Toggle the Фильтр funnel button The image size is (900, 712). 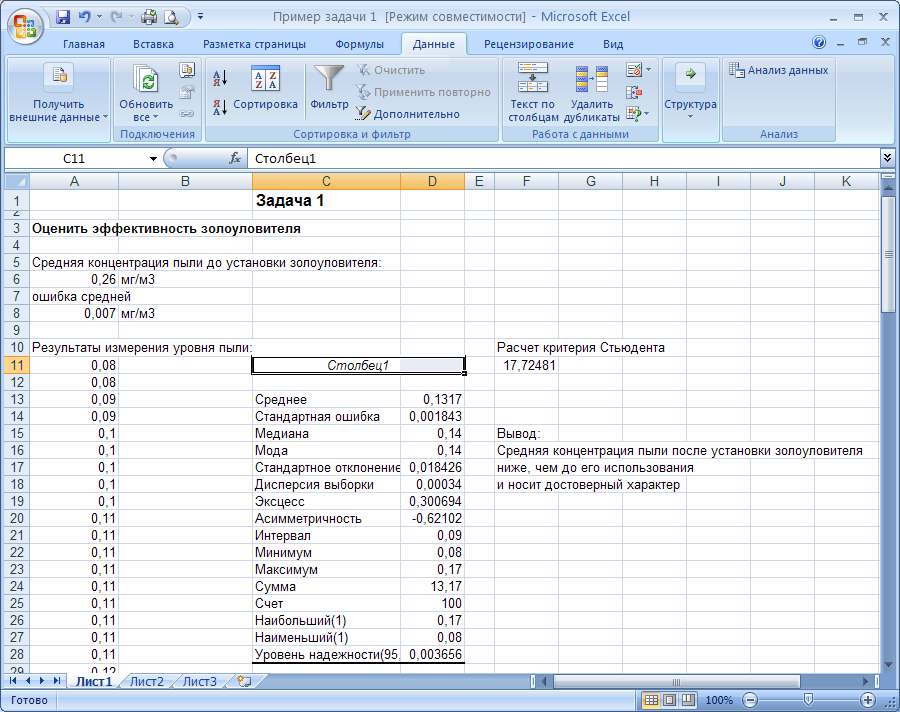(329, 87)
